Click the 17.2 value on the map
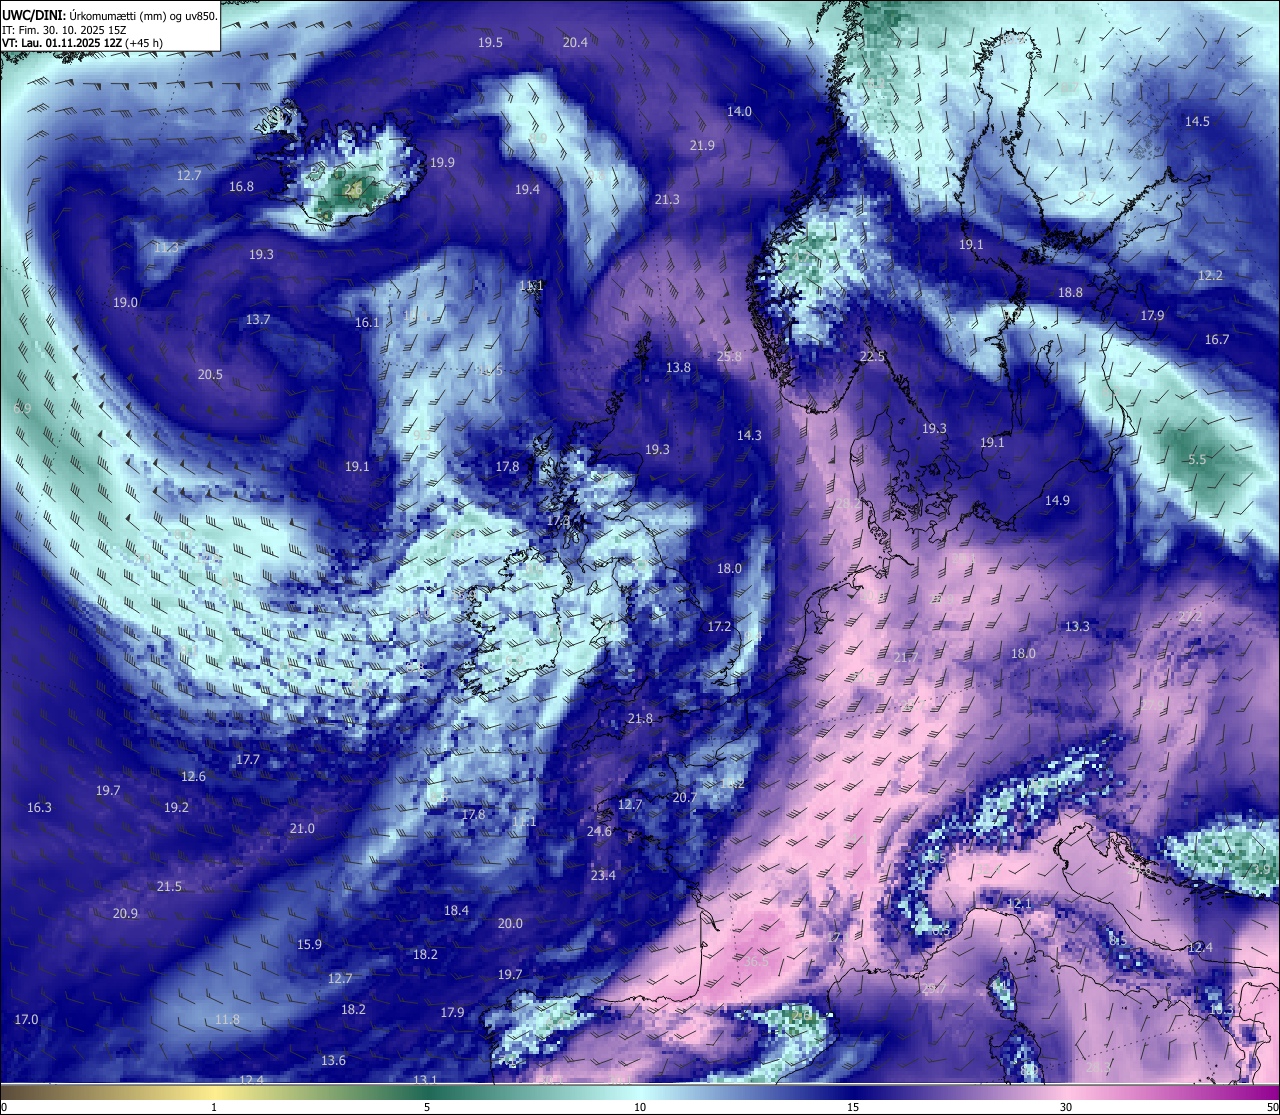 pos(719,627)
